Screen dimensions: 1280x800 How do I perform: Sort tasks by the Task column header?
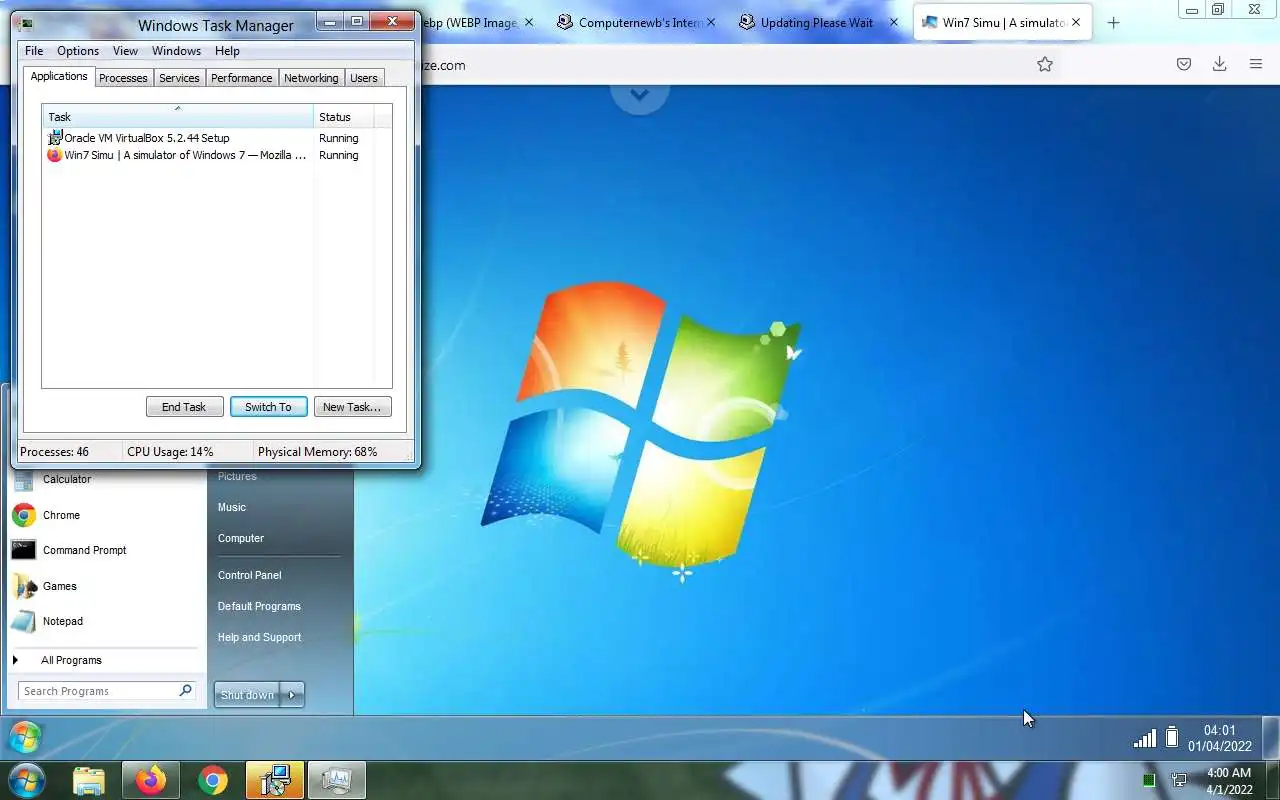178,117
